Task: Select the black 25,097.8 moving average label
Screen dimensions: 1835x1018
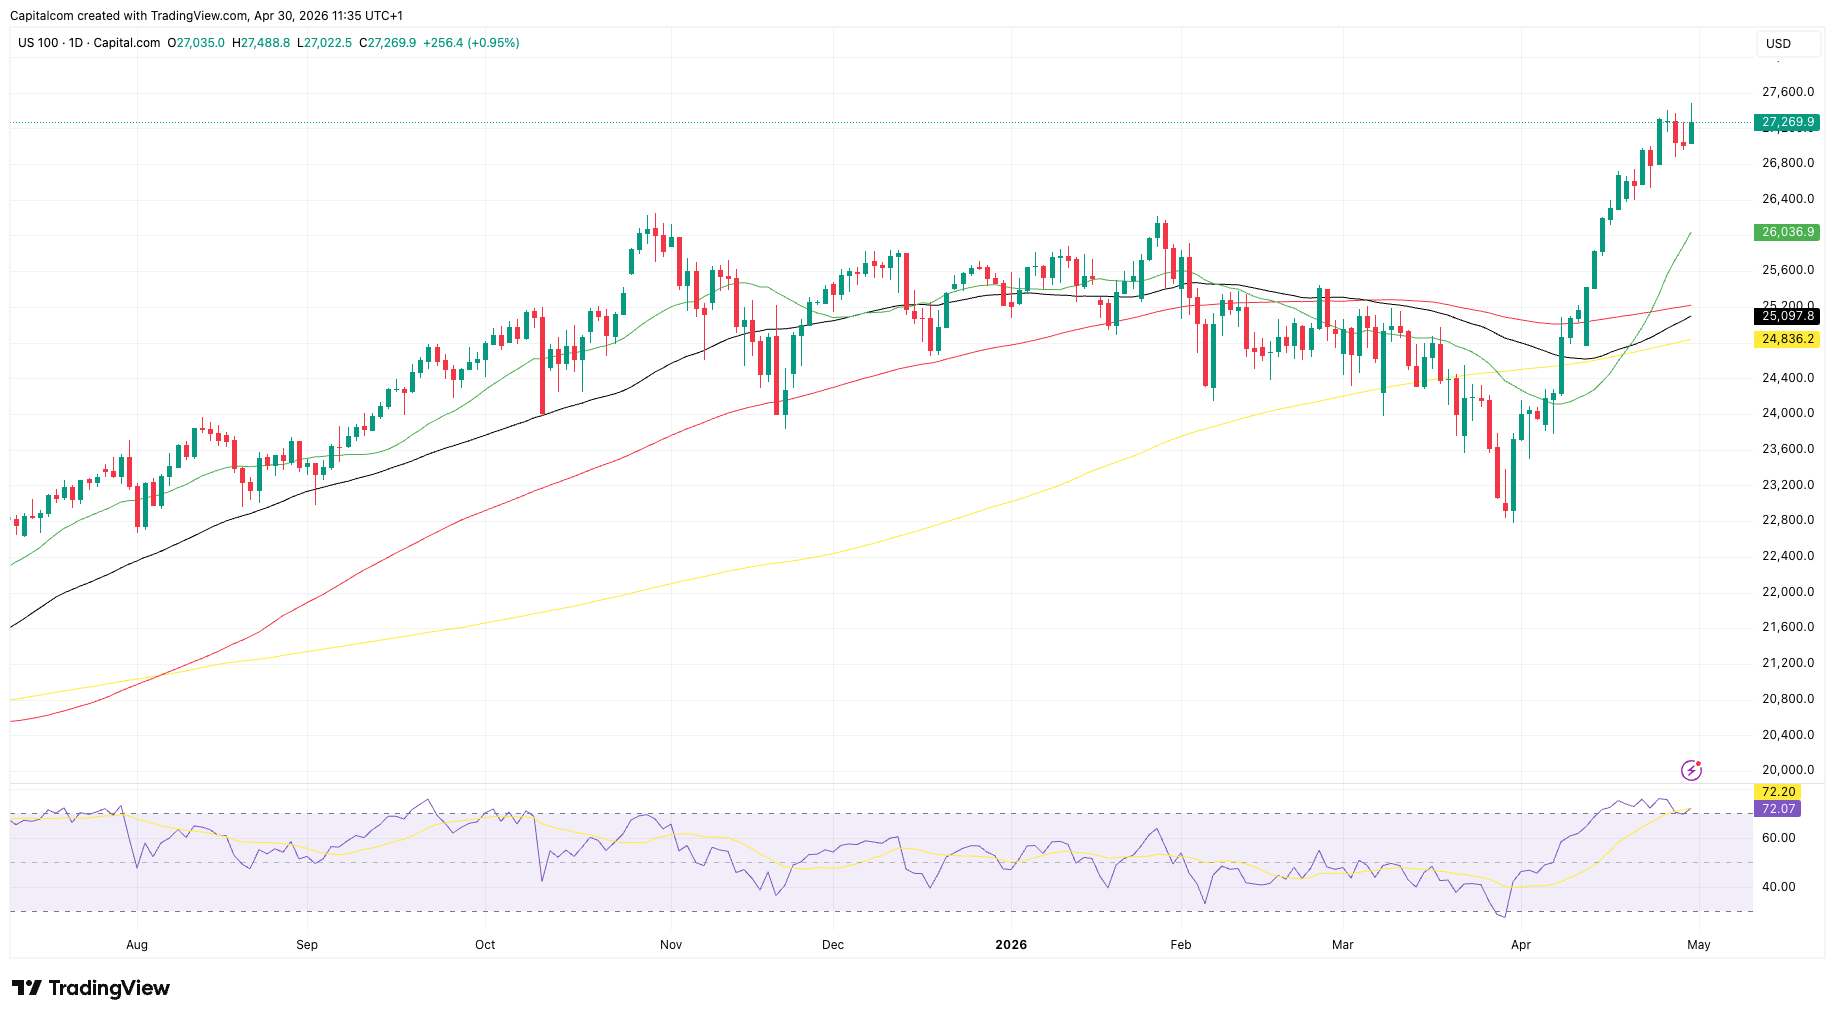Action: tap(1787, 316)
